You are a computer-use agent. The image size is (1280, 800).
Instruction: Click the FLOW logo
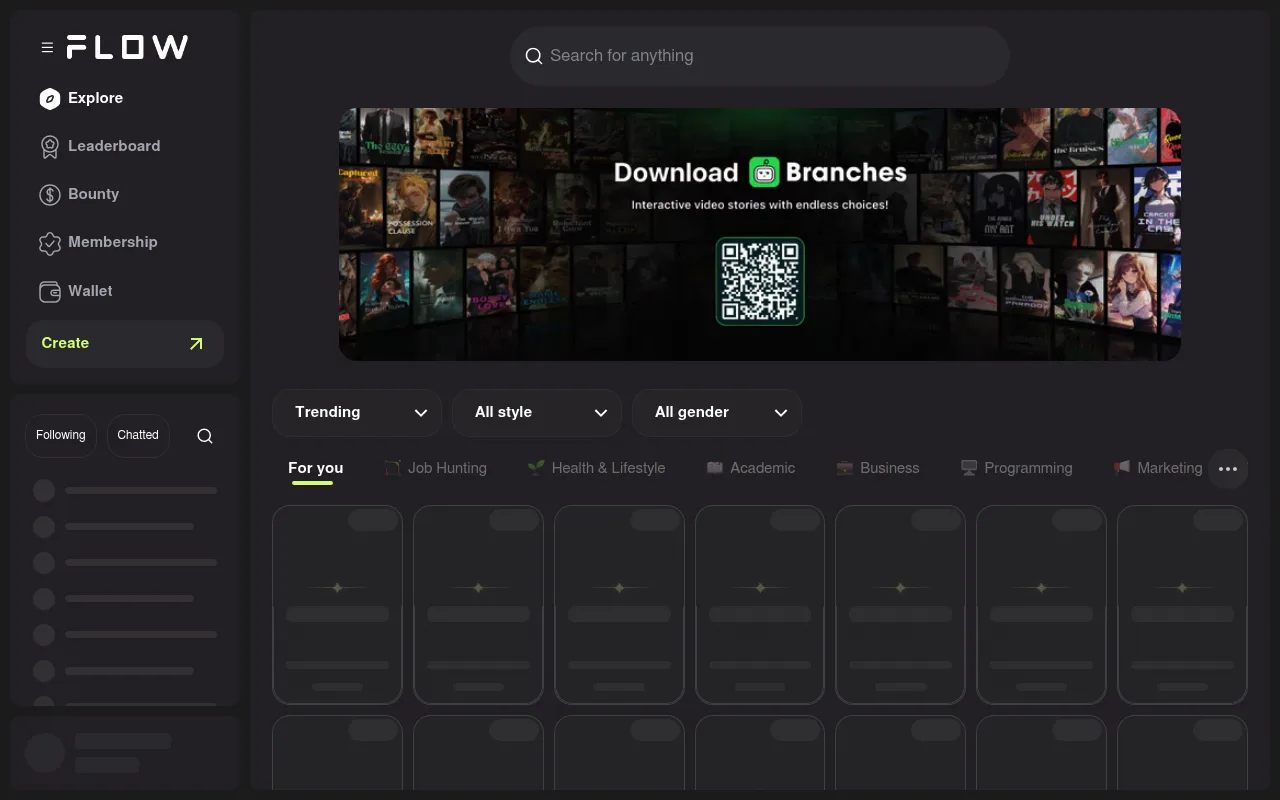pos(127,47)
